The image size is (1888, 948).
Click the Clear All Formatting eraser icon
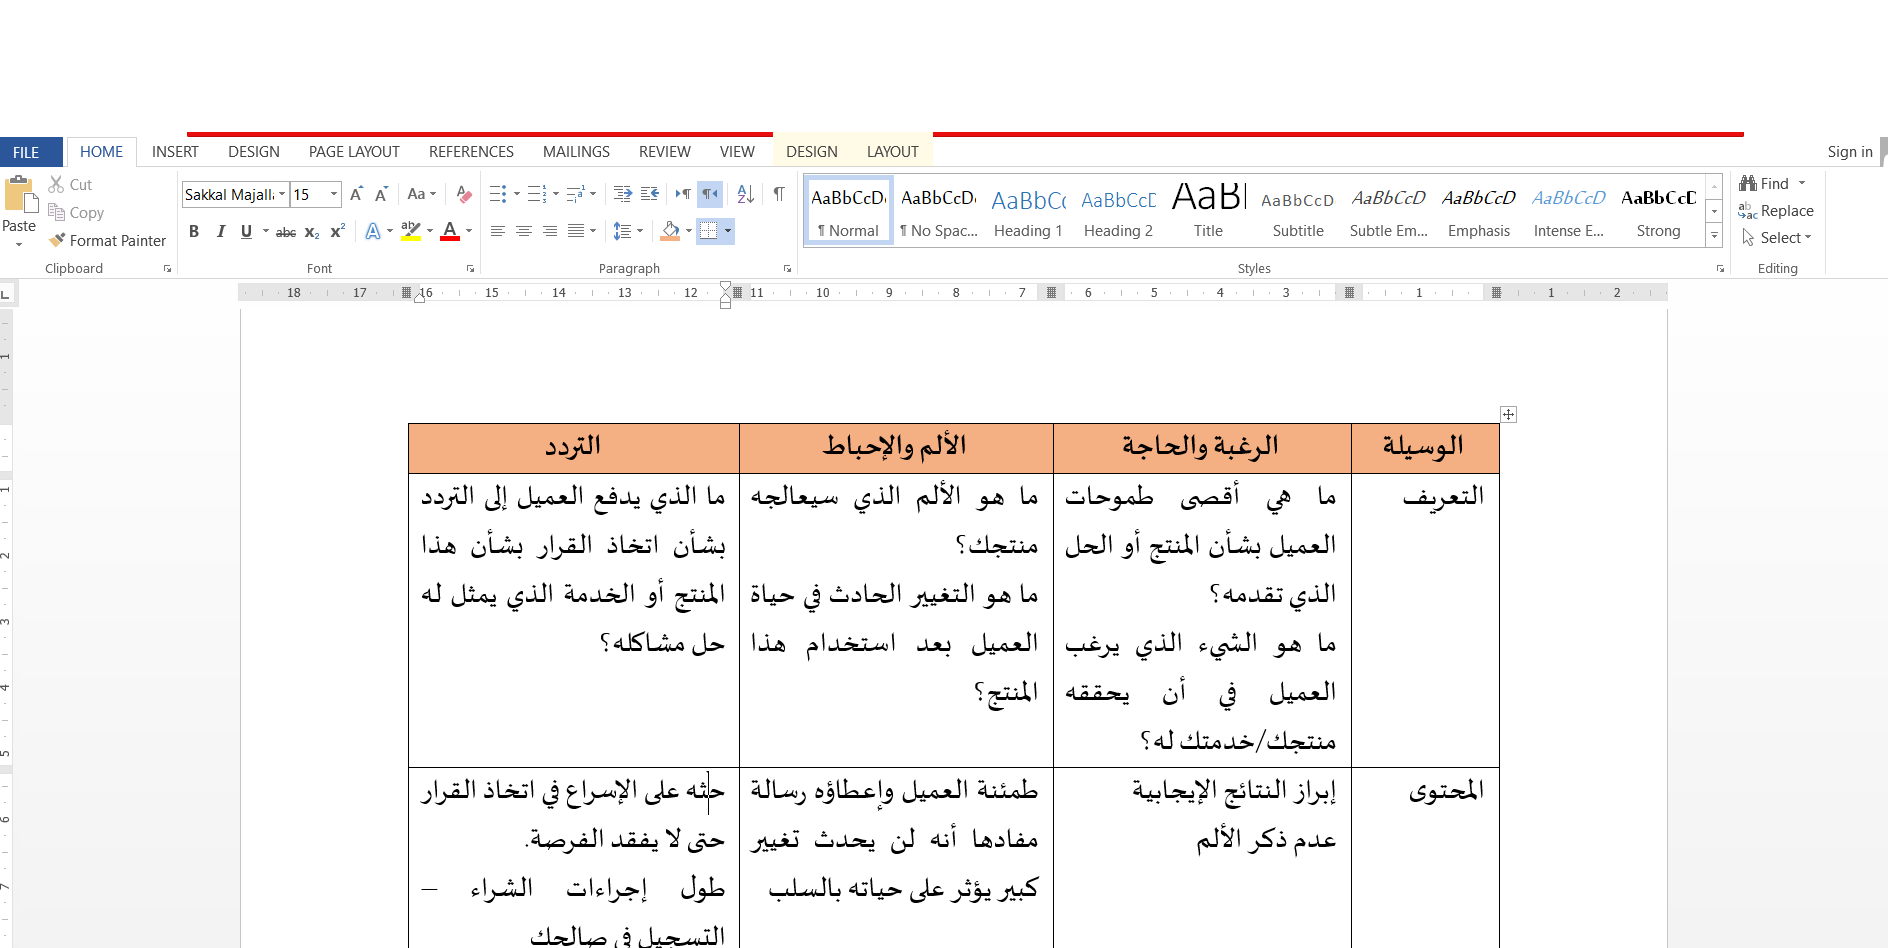(x=463, y=194)
